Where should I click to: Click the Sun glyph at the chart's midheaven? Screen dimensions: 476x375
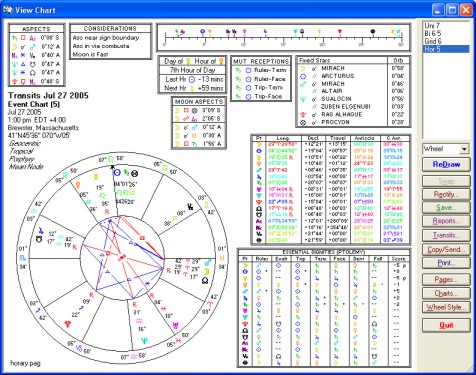tap(117, 173)
